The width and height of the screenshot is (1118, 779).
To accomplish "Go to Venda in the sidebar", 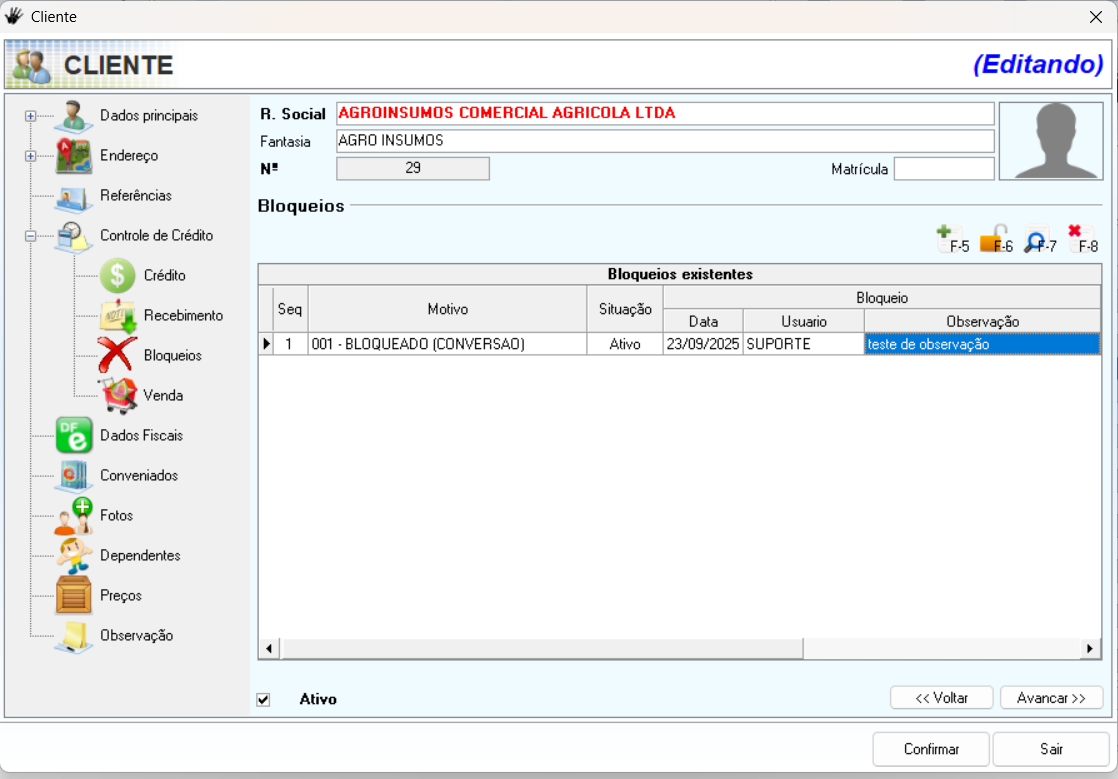I will (163, 396).
